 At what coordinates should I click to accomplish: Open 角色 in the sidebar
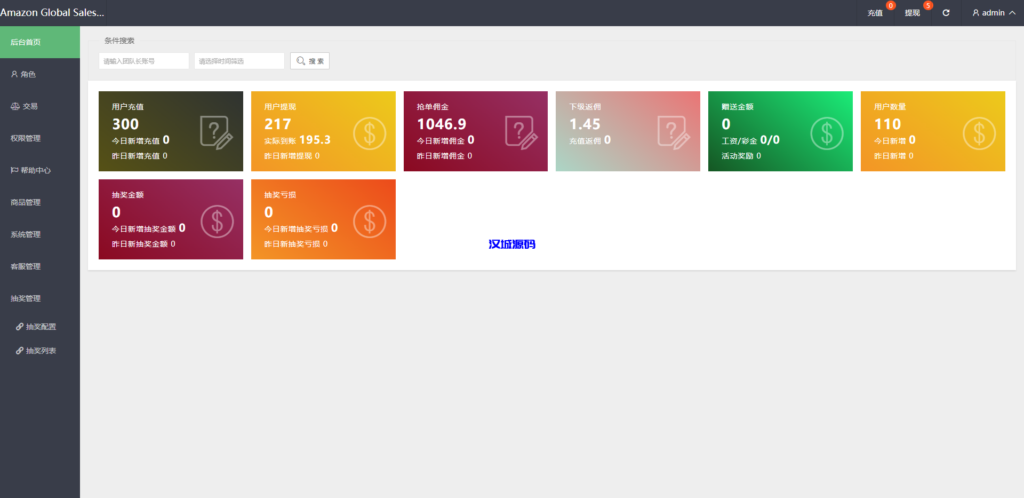(x=40, y=74)
